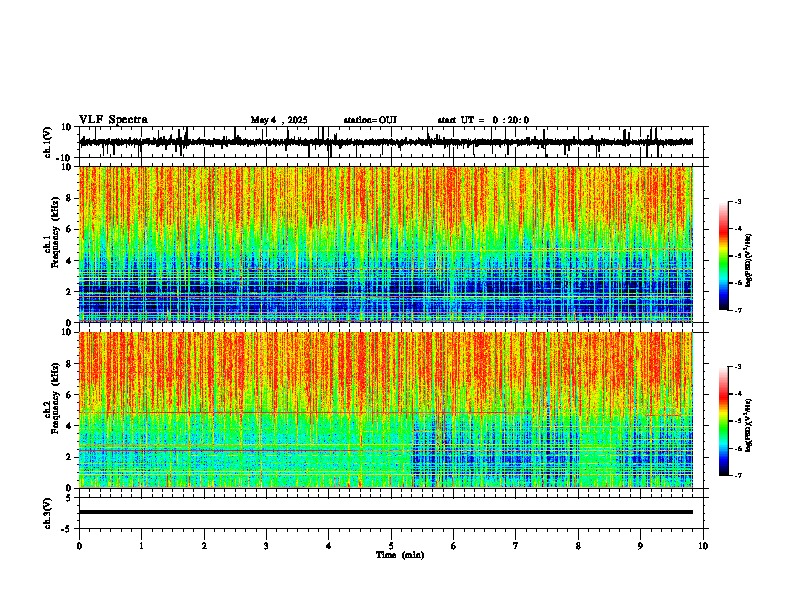Select the "start UT = 0 : 20: 0" text
The width and height of the screenshot is (792, 612).
[x=483, y=120]
